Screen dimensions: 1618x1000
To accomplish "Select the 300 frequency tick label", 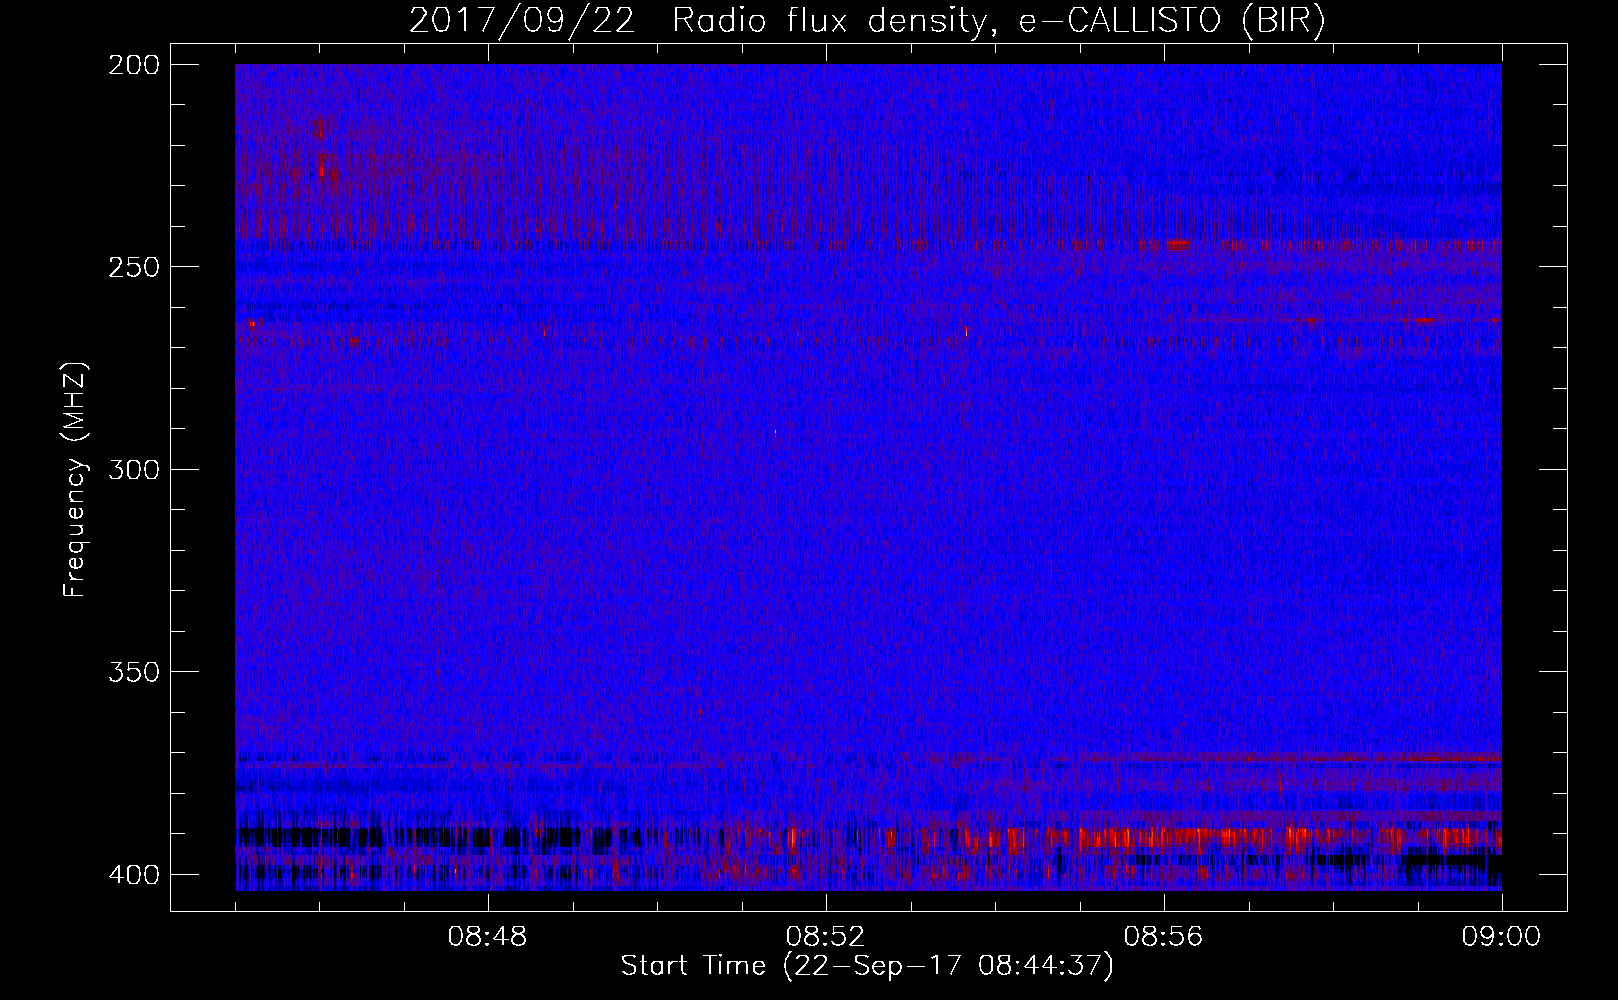I will (134, 469).
